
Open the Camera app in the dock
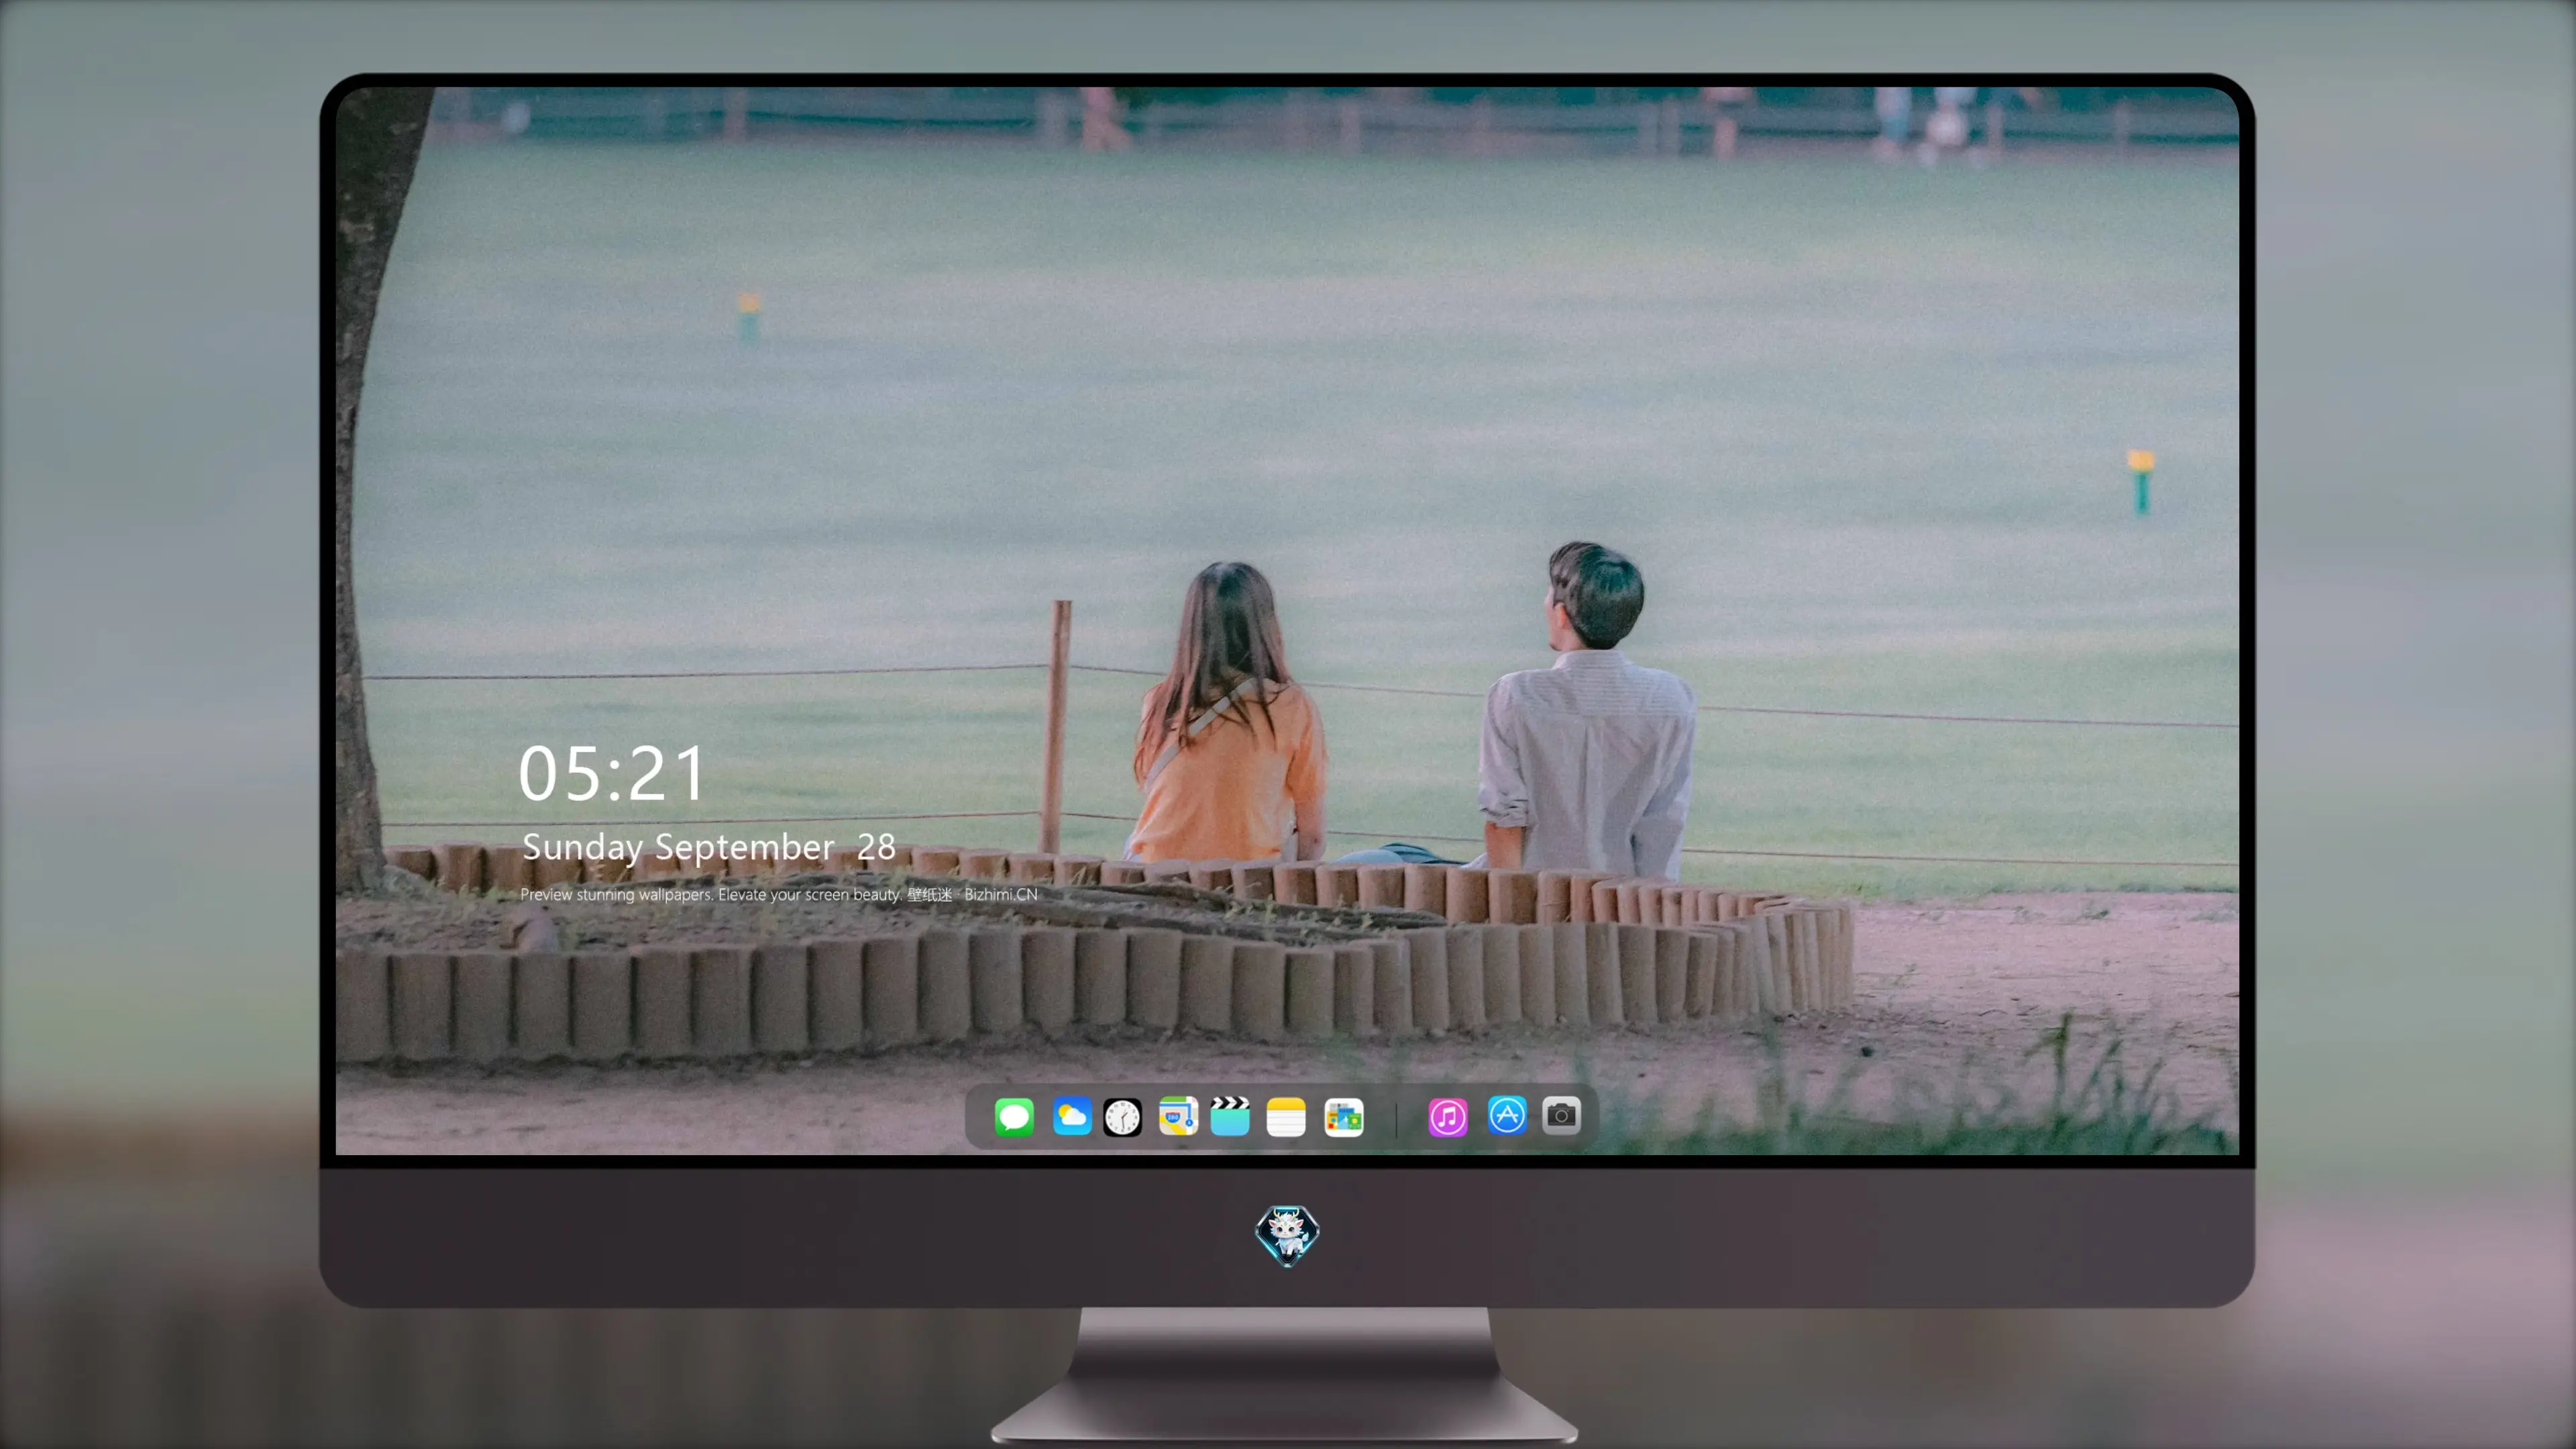1561,1115
